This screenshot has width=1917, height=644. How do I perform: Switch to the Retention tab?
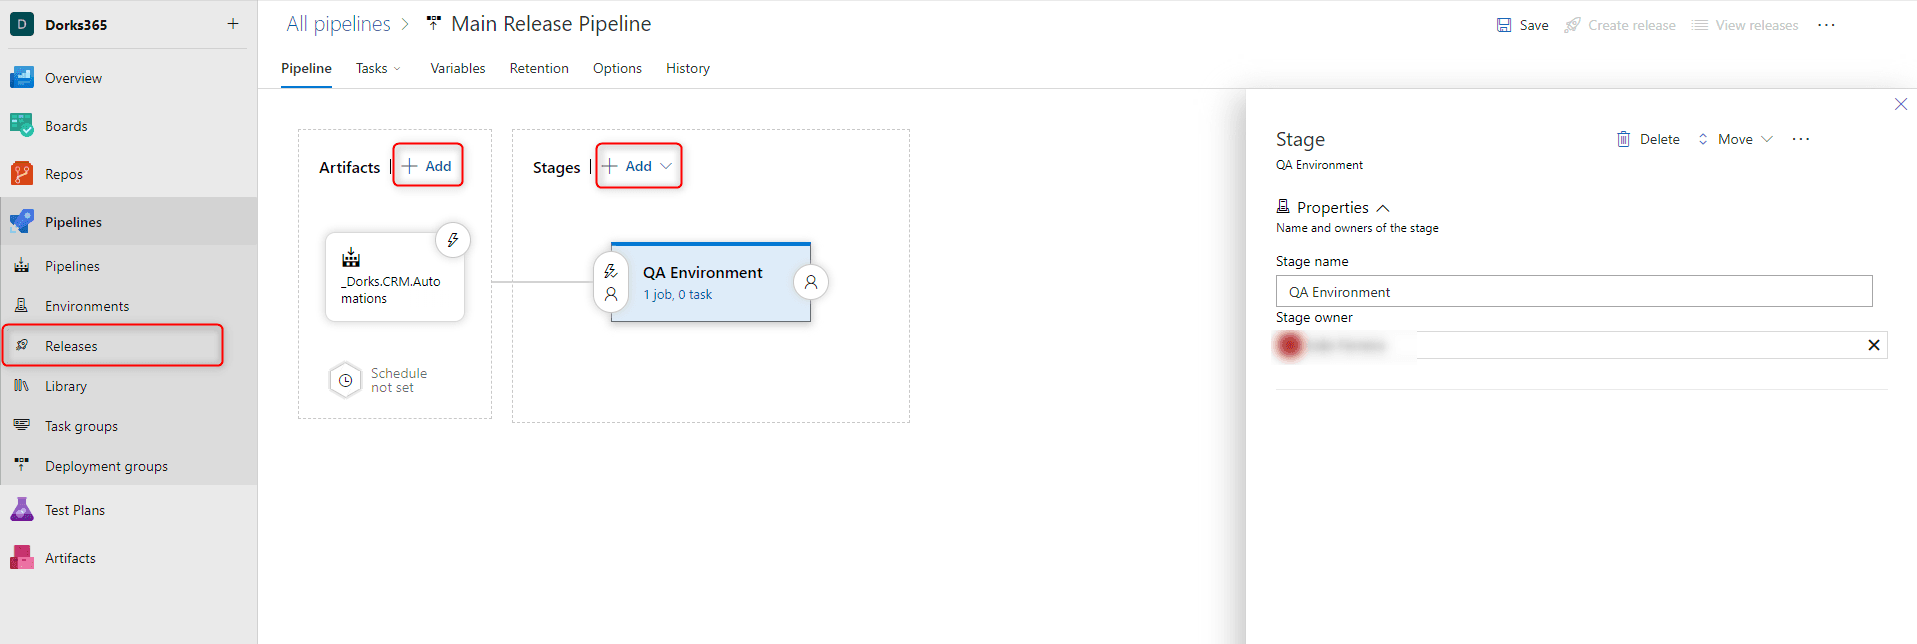tap(539, 68)
